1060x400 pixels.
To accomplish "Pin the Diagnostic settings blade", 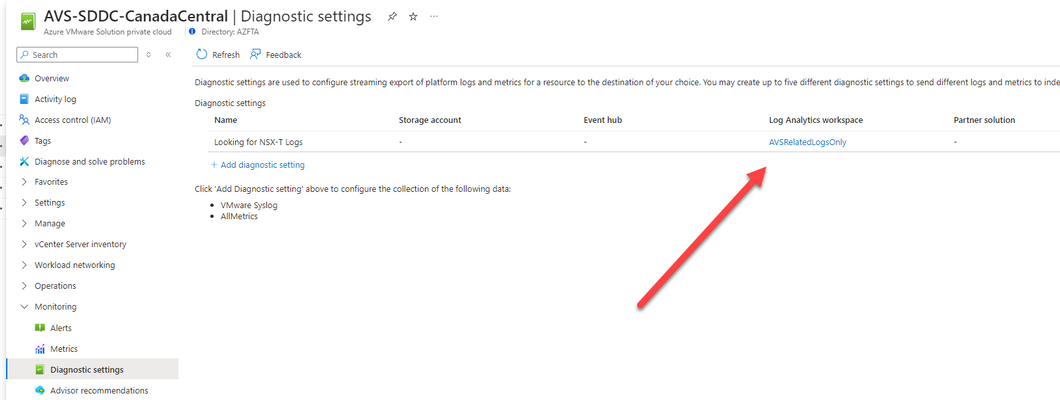I will 392,17.
